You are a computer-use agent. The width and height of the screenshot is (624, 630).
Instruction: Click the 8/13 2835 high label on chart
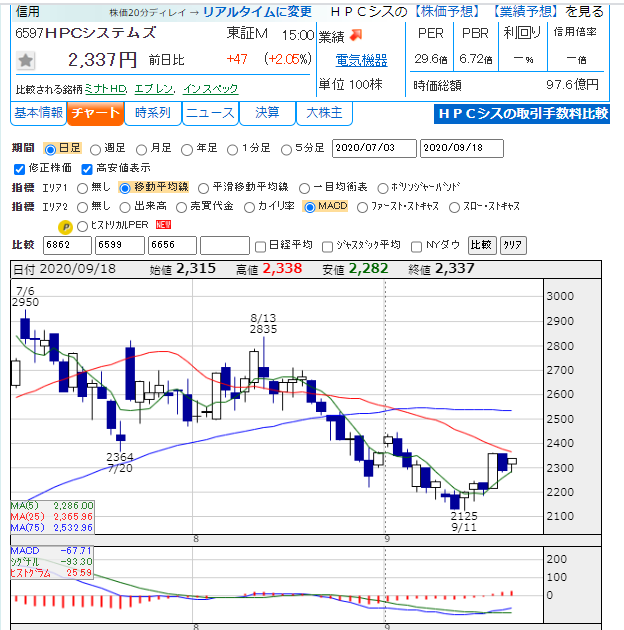coord(263,323)
